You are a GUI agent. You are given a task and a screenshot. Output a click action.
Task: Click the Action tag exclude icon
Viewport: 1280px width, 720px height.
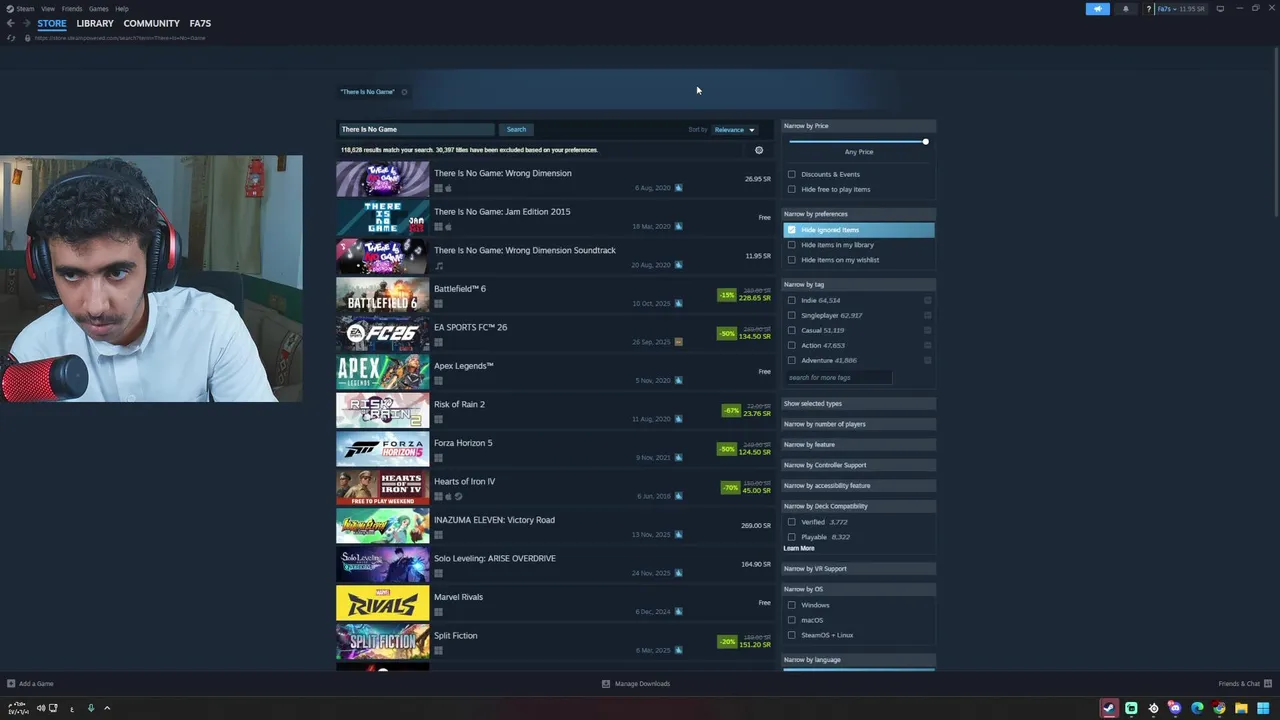(x=928, y=345)
